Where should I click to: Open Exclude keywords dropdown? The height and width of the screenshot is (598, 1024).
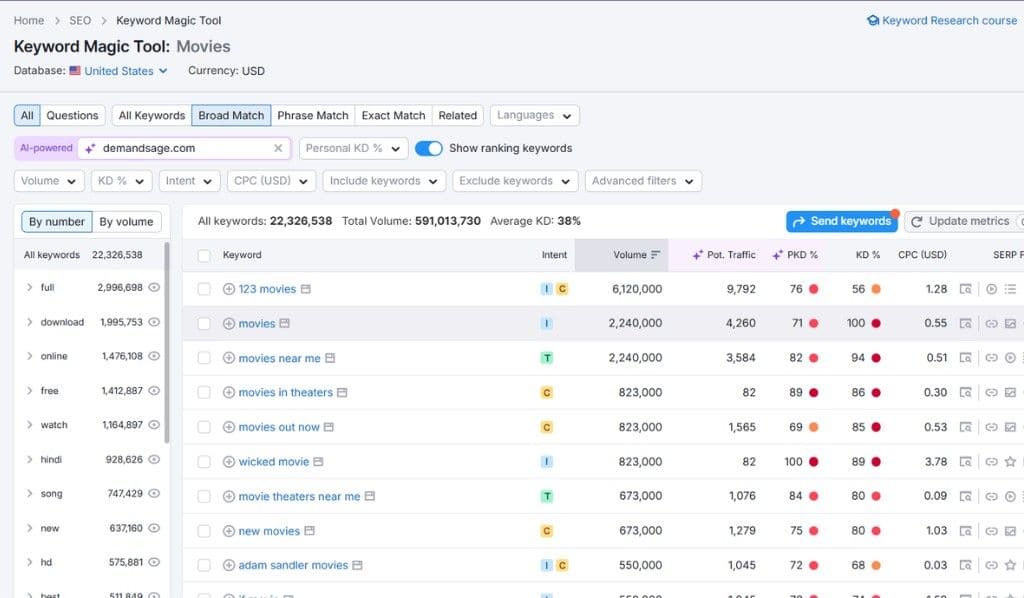515,181
